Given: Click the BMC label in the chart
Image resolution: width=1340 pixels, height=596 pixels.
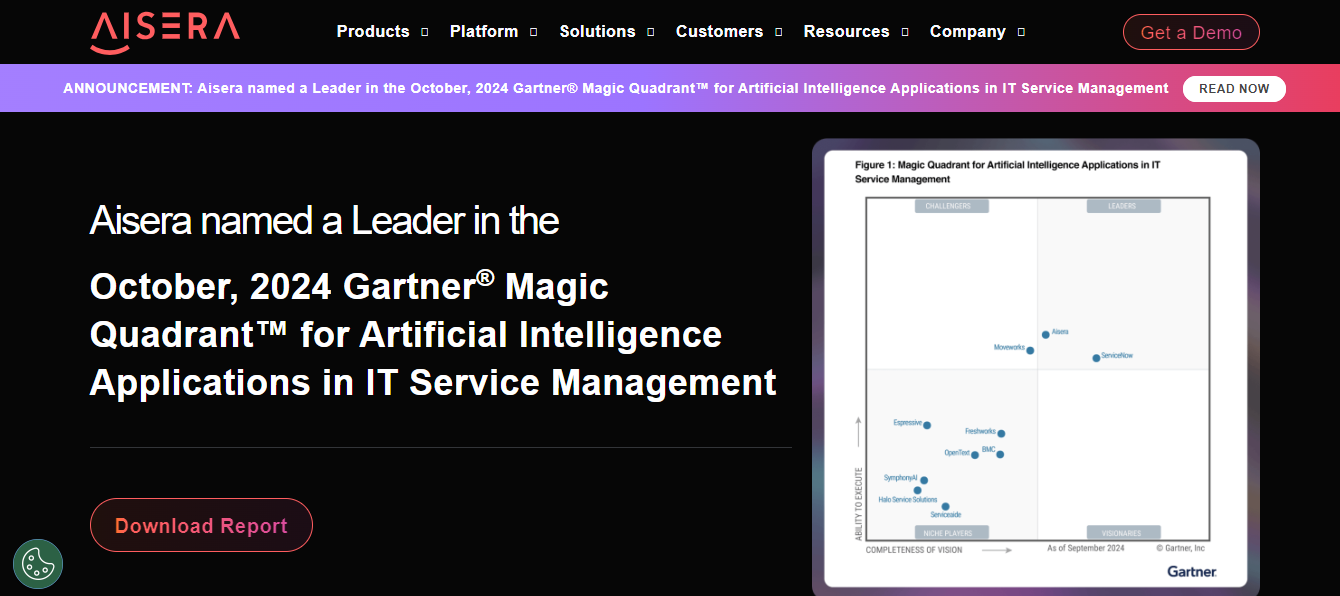Looking at the screenshot, I should click(x=988, y=449).
